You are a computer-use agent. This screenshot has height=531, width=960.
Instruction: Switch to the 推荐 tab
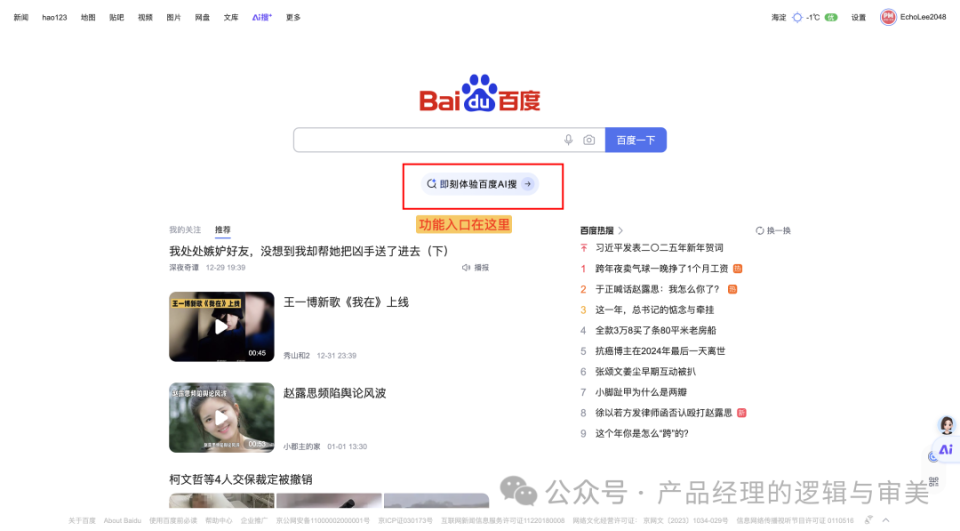223,230
